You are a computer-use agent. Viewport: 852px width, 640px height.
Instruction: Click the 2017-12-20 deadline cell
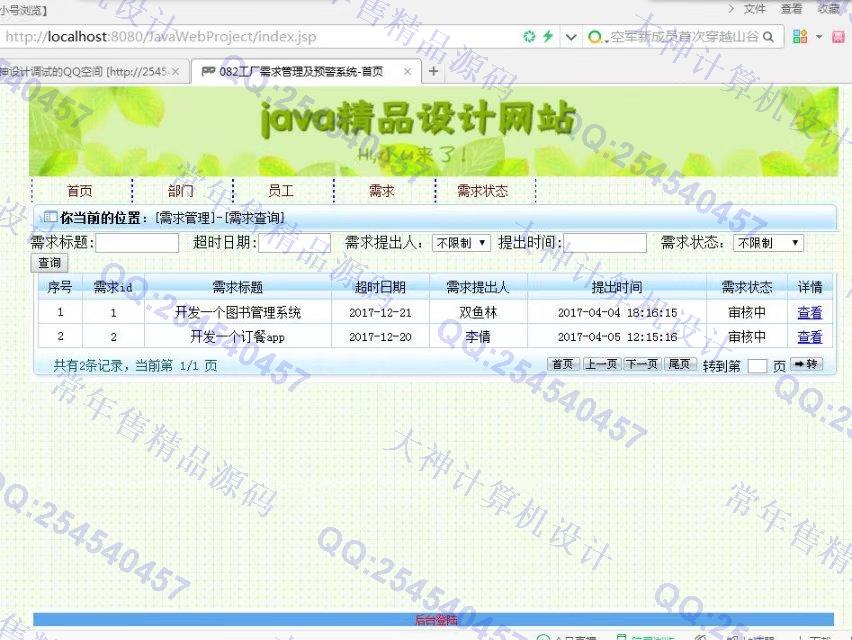point(380,337)
